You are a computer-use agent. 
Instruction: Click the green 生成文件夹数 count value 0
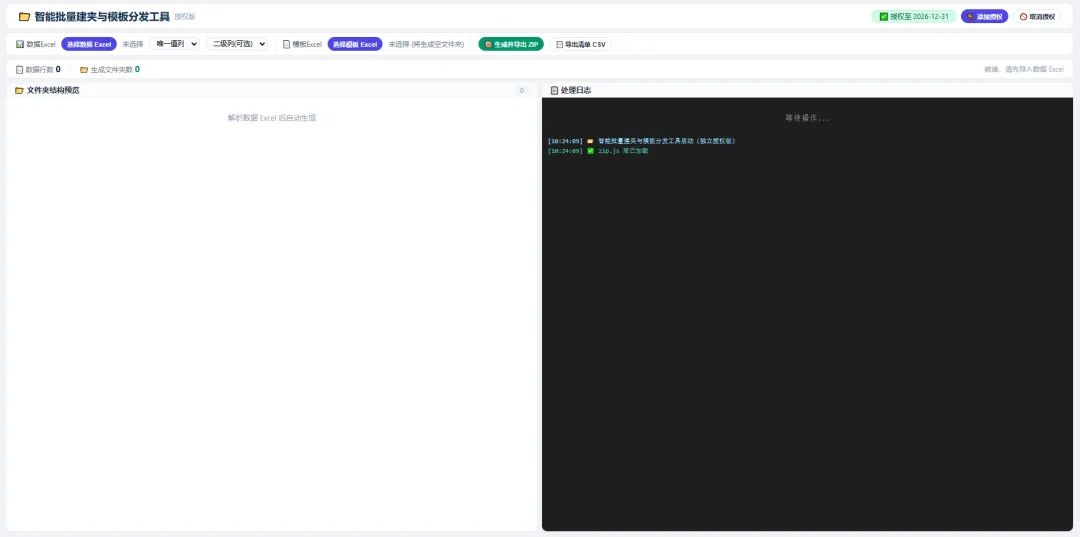pyautogui.click(x=137, y=70)
